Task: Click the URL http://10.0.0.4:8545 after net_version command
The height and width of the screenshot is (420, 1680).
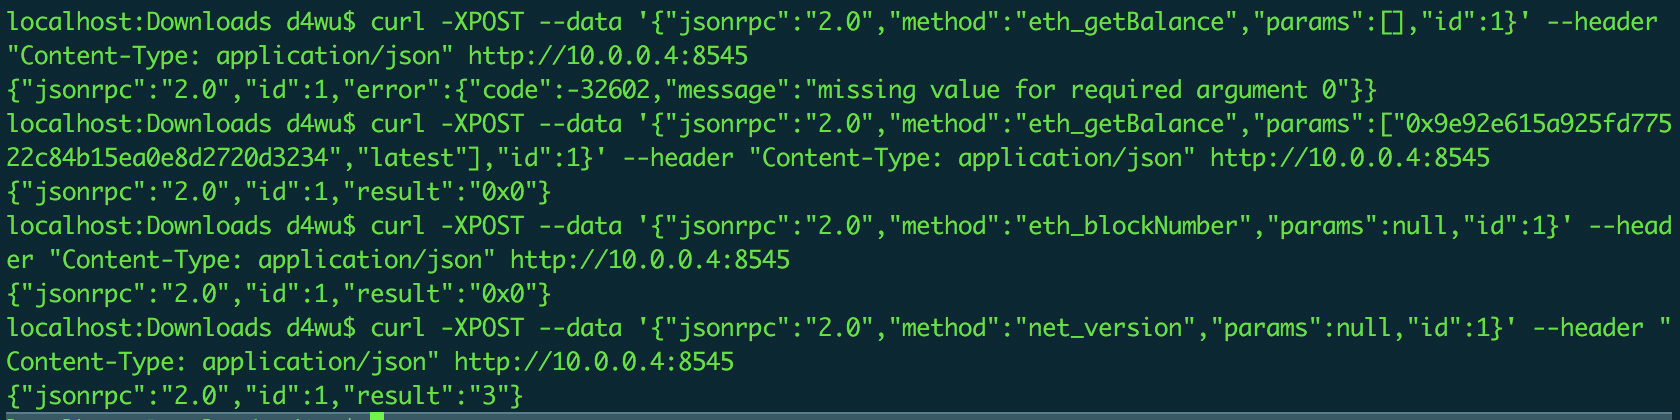Action: [594, 362]
